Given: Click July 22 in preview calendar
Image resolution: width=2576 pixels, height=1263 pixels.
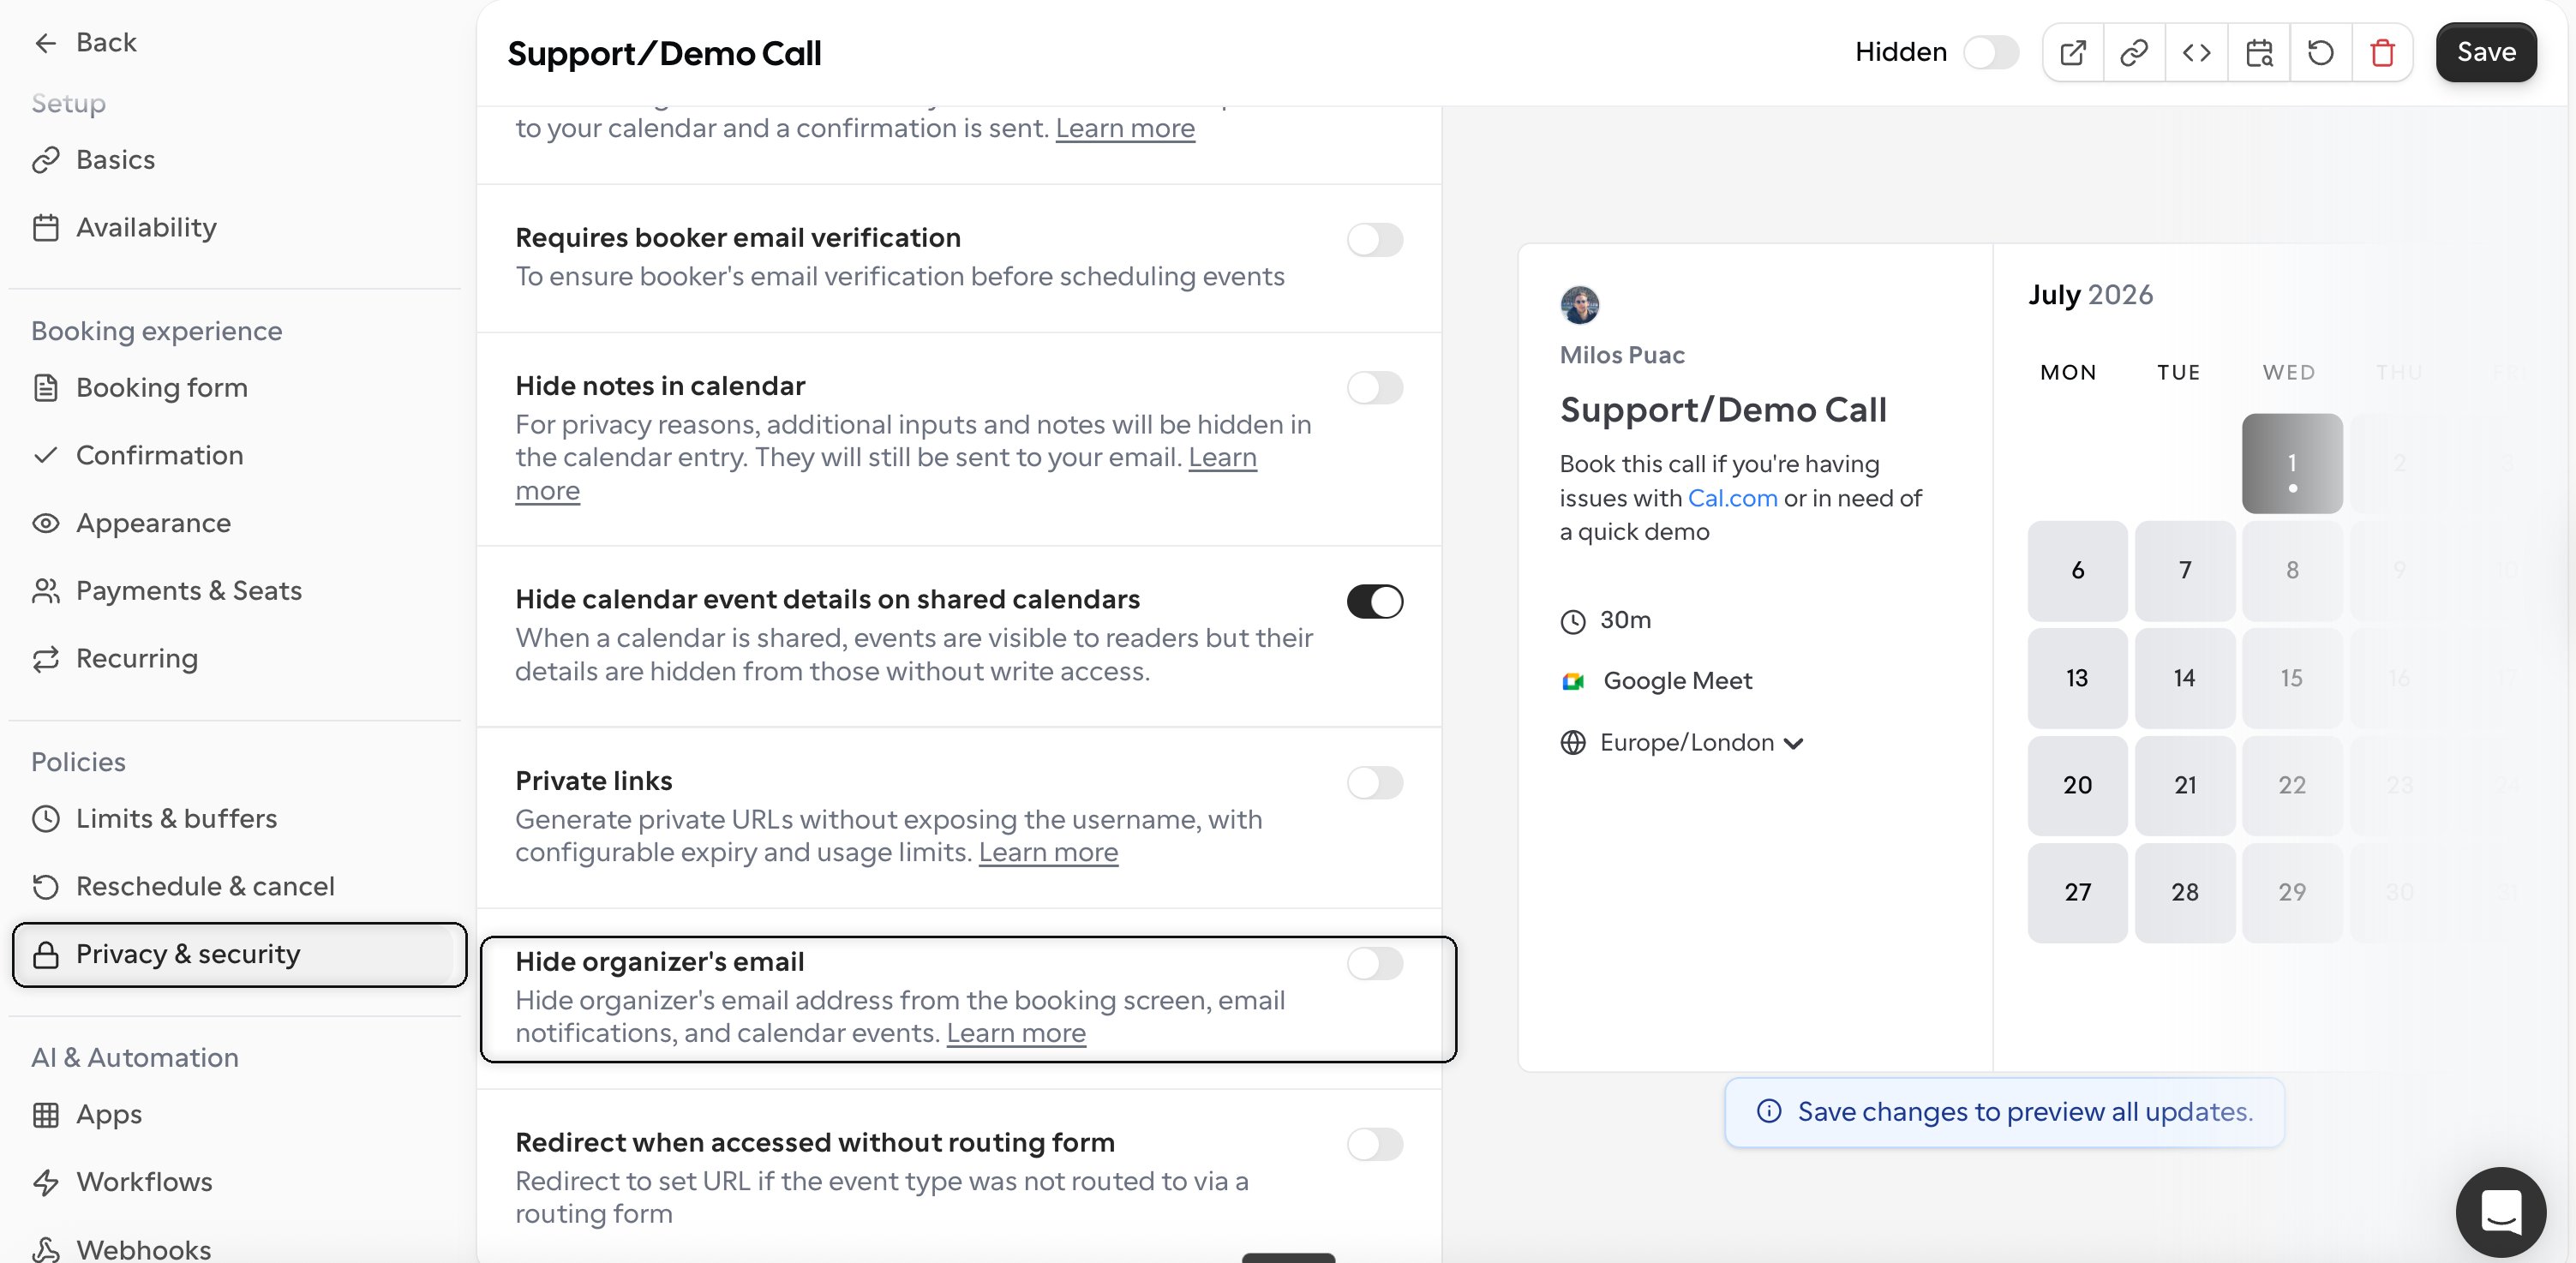Looking at the screenshot, I should click(2291, 786).
